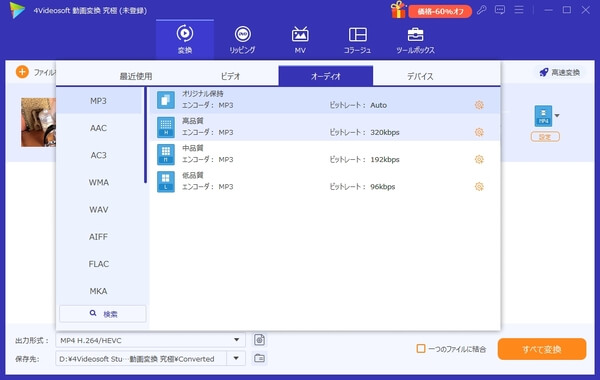This screenshot has height=380, width=600.
Task: Open settings gear for 低品質 96kbps preset
Action: point(479,186)
